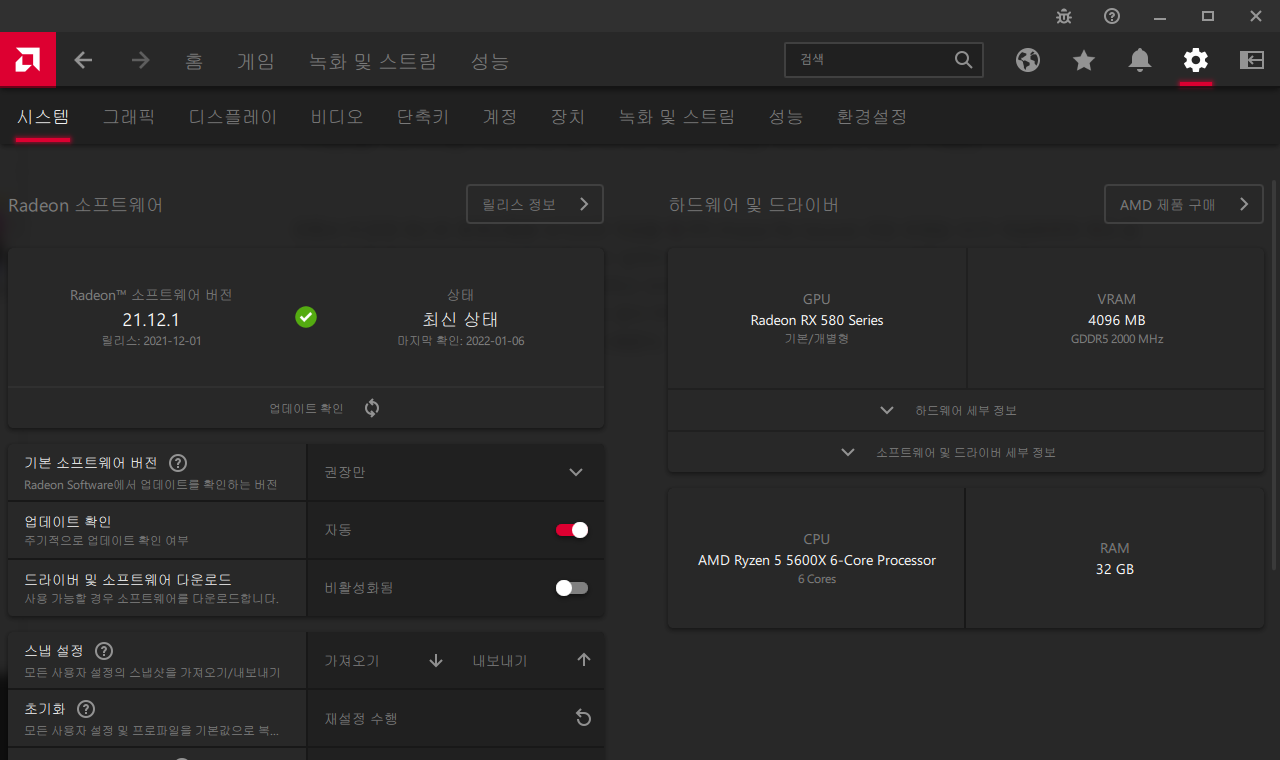Click 가져오기 import label

point(352,661)
